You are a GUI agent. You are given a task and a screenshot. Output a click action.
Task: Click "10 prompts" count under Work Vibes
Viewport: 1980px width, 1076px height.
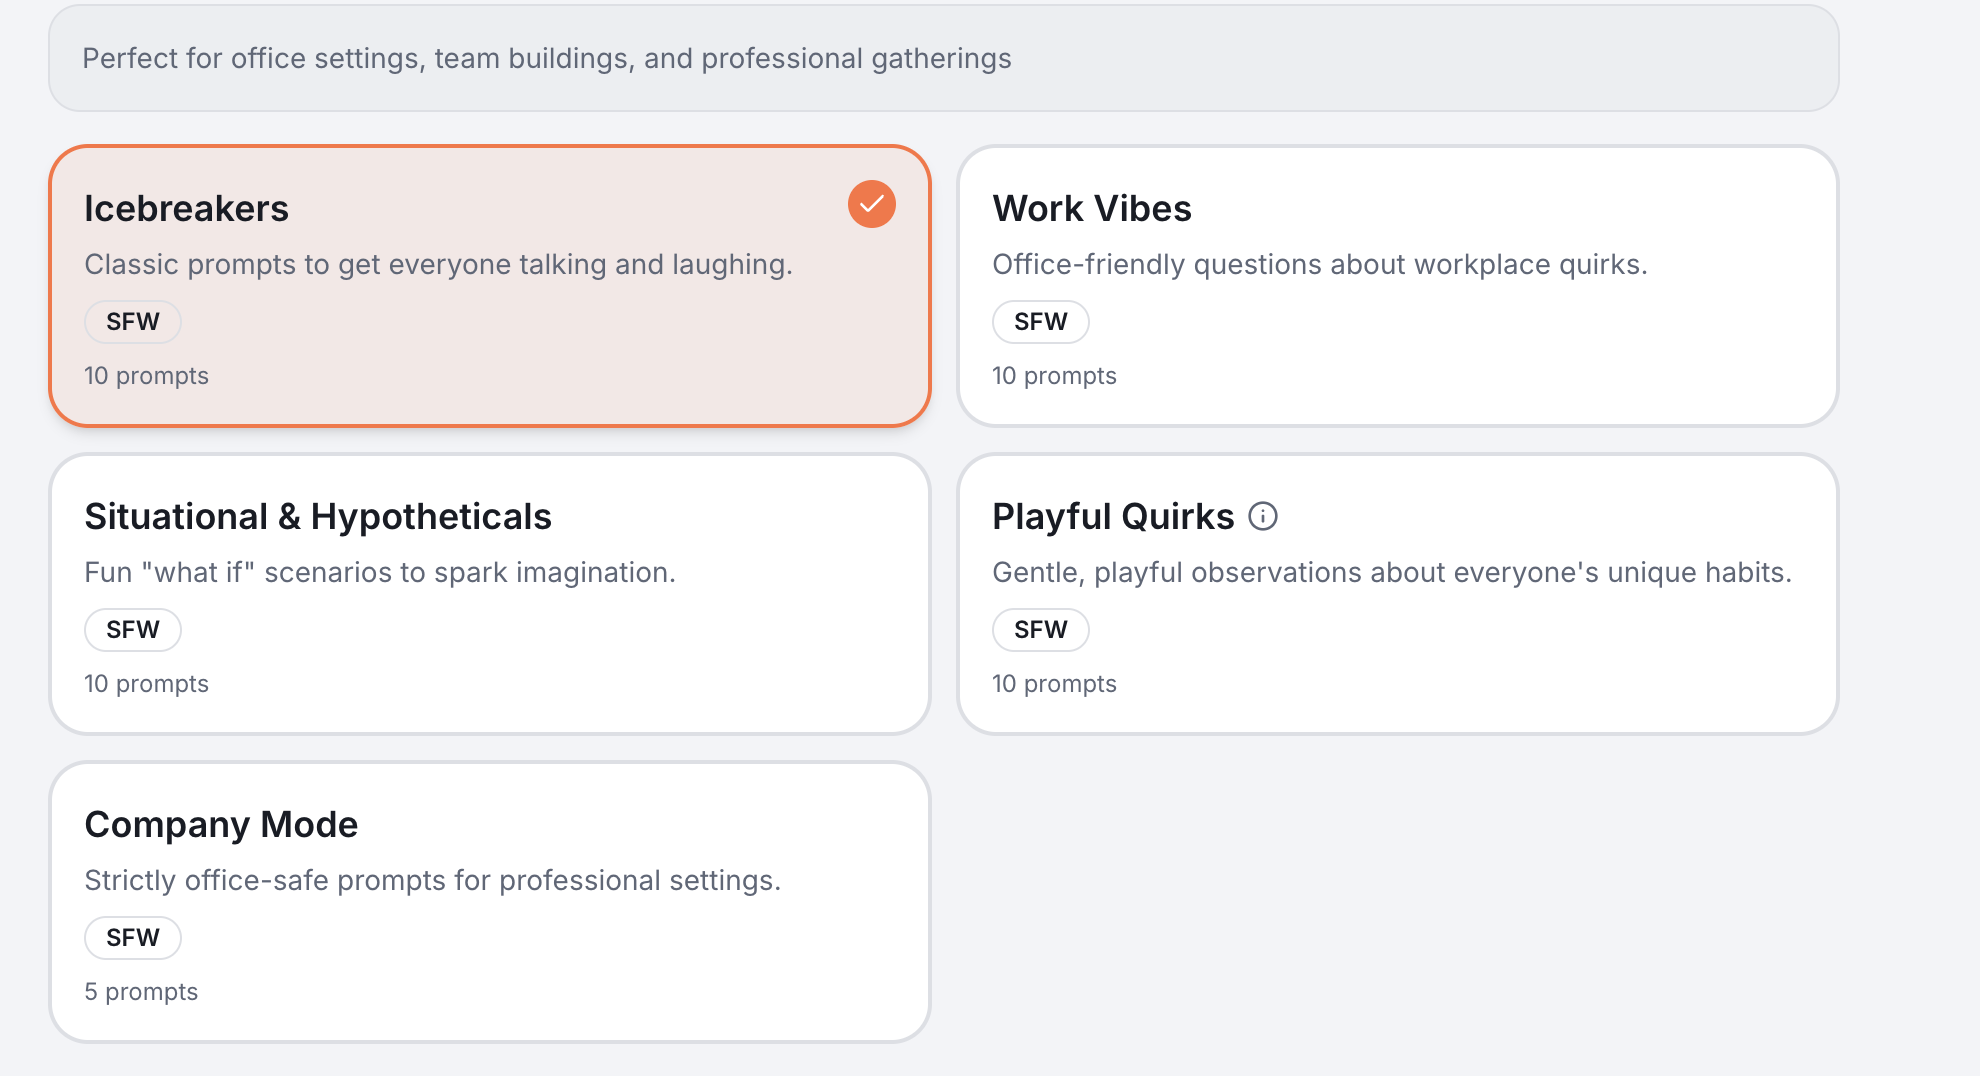pyautogui.click(x=1054, y=376)
